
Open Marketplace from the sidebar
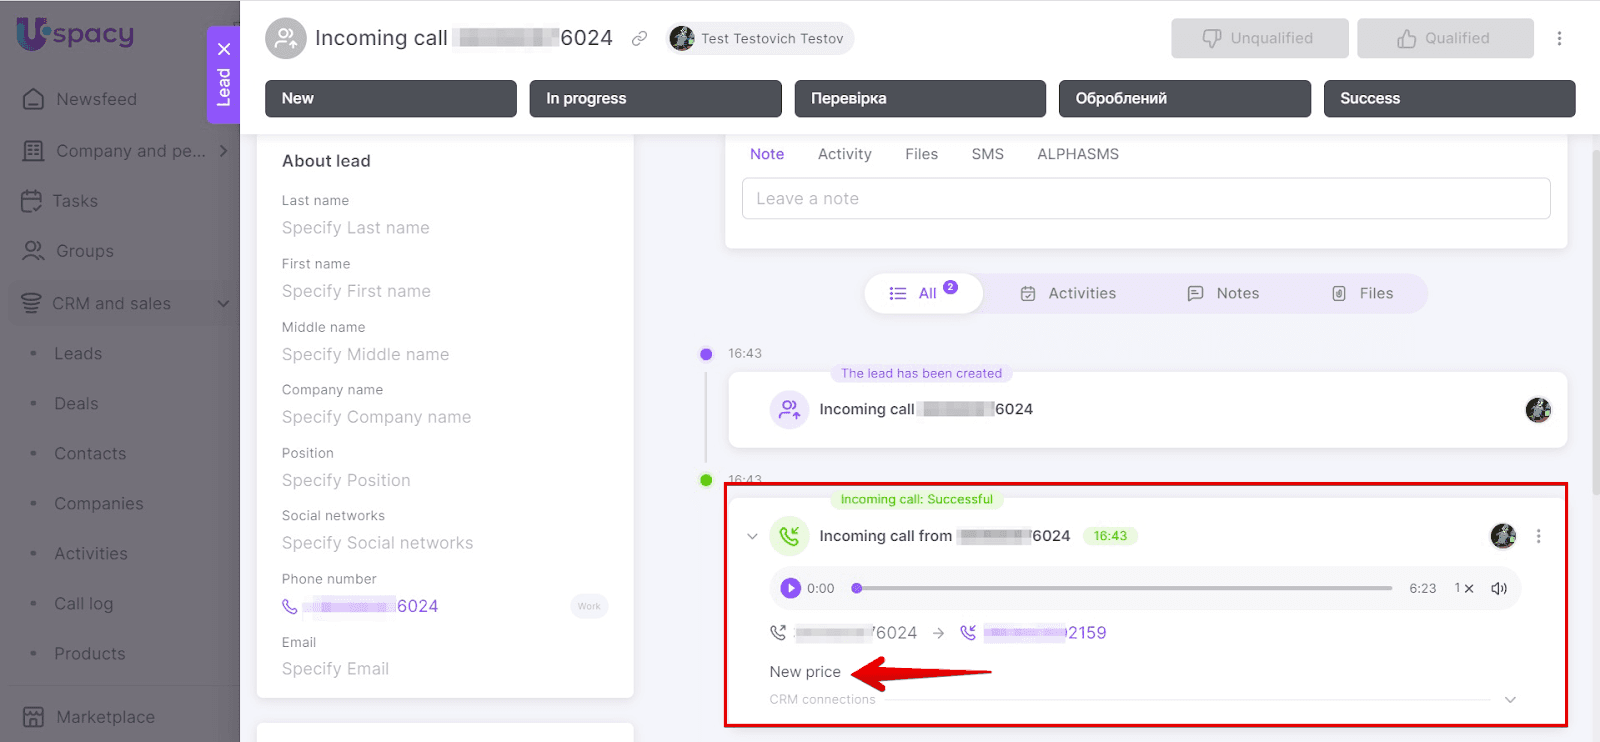(105, 717)
